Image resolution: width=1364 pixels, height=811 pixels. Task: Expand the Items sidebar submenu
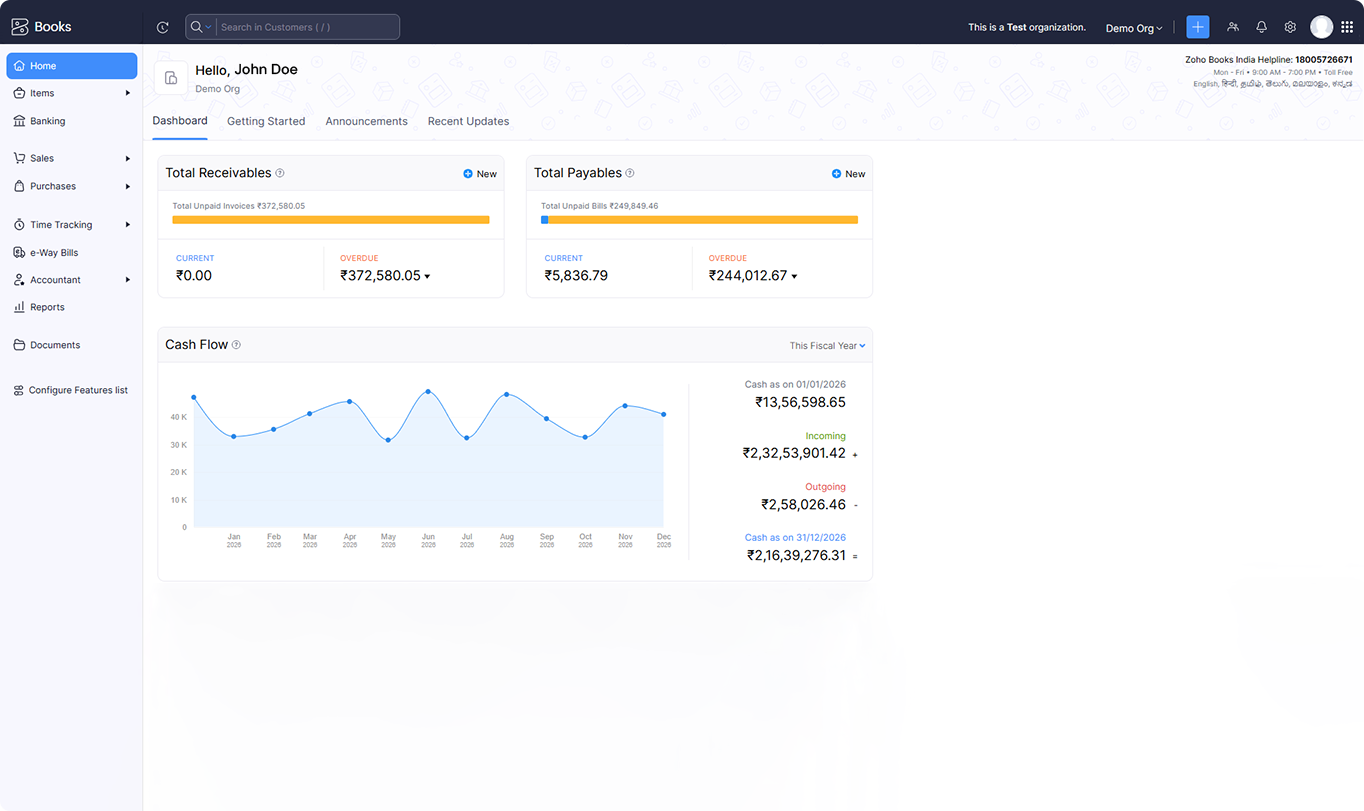(x=127, y=93)
